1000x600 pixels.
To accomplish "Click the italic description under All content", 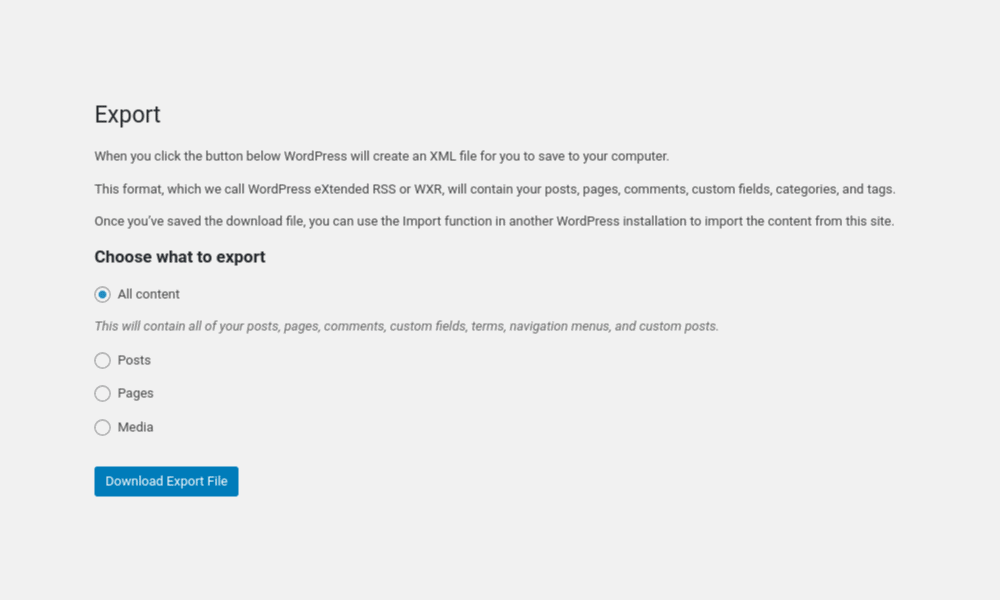I will pos(405,326).
